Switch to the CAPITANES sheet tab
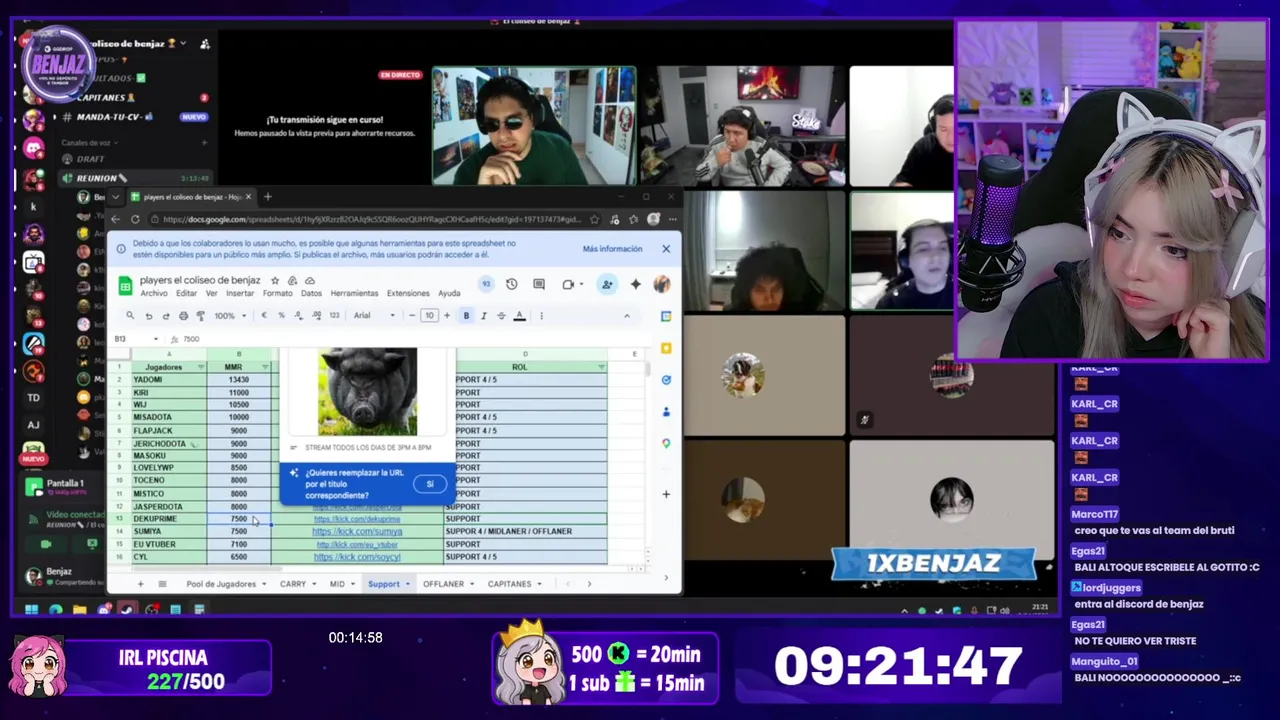The height and width of the screenshot is (720, 1280). 509,584
